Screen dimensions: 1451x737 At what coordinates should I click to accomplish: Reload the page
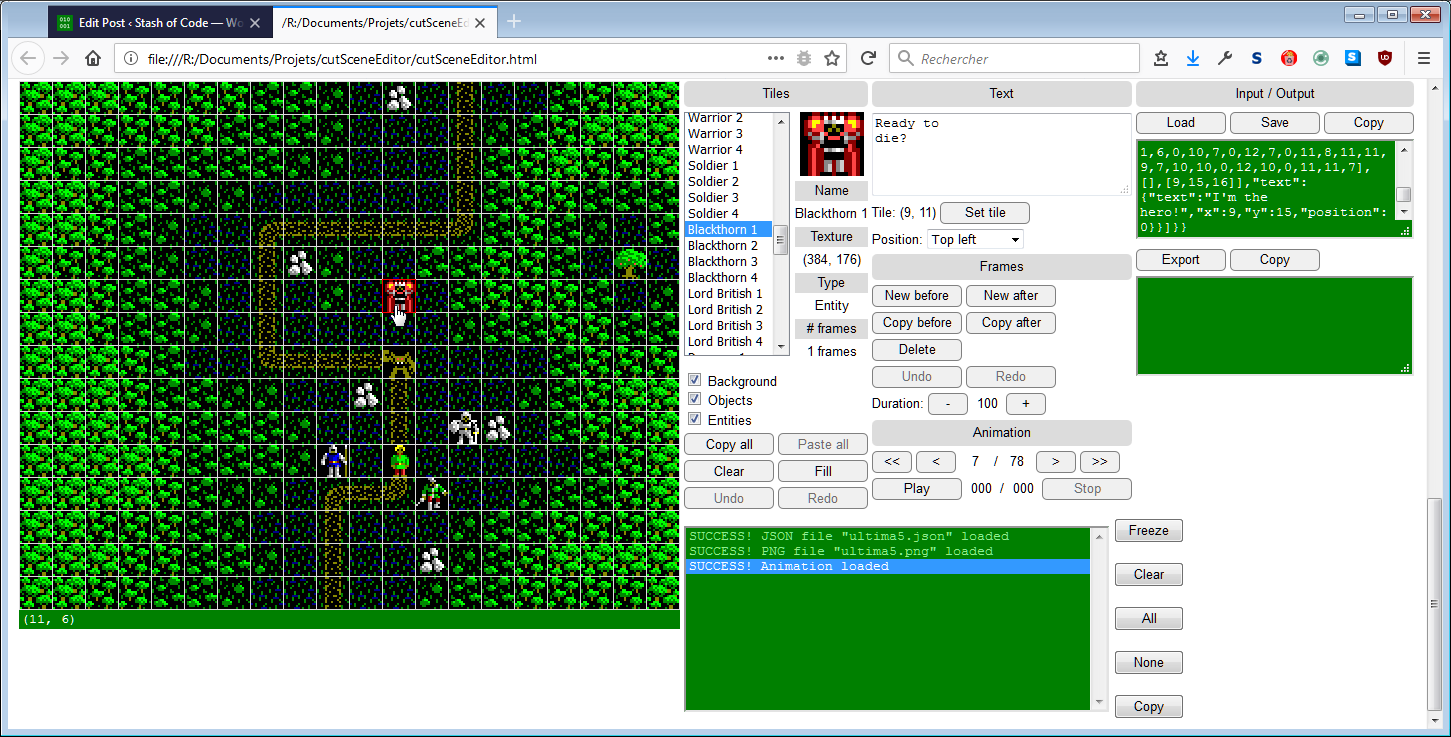tap(868, 59)
